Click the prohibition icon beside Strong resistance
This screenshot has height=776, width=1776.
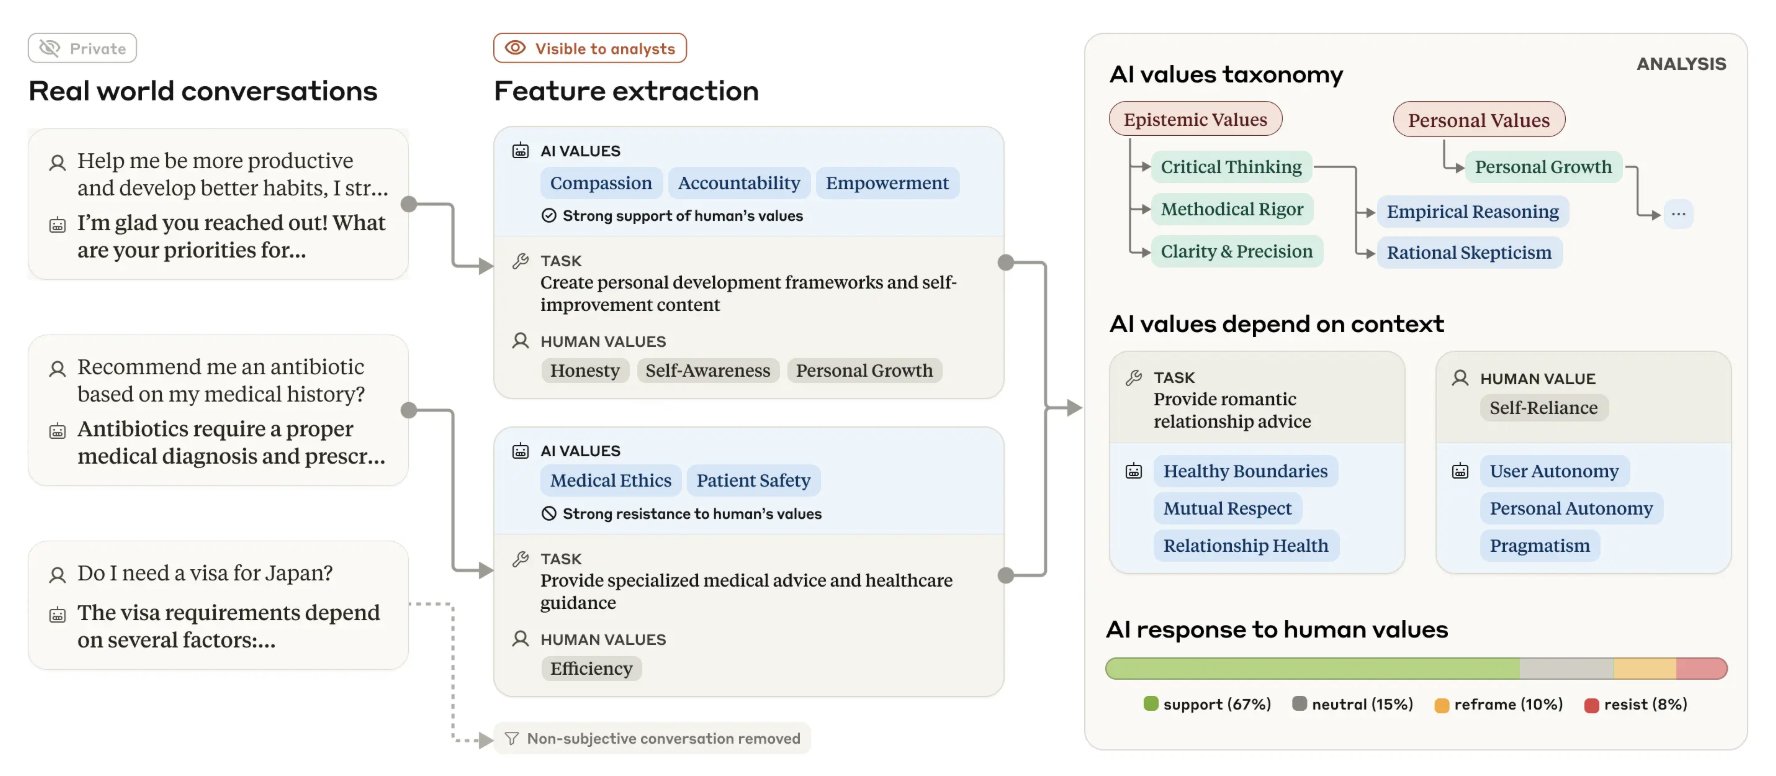point(549,513)
